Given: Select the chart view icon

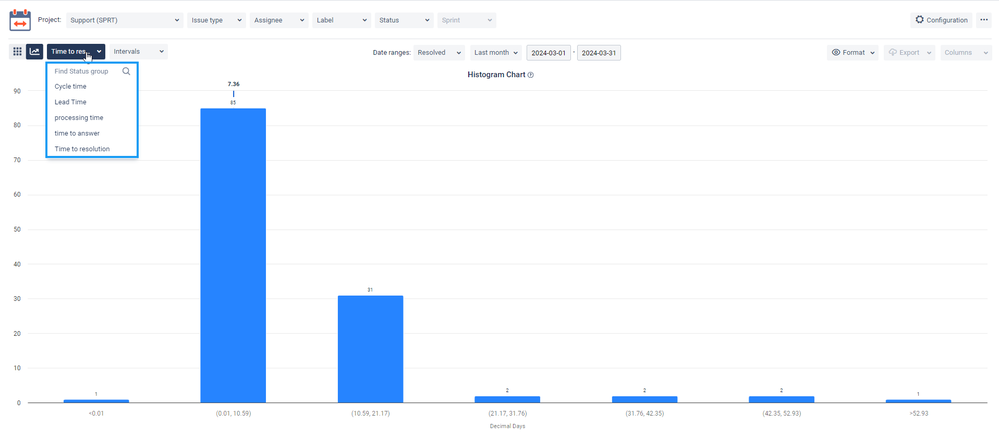Looking at the screenshot, I should [x=34, y=52].
